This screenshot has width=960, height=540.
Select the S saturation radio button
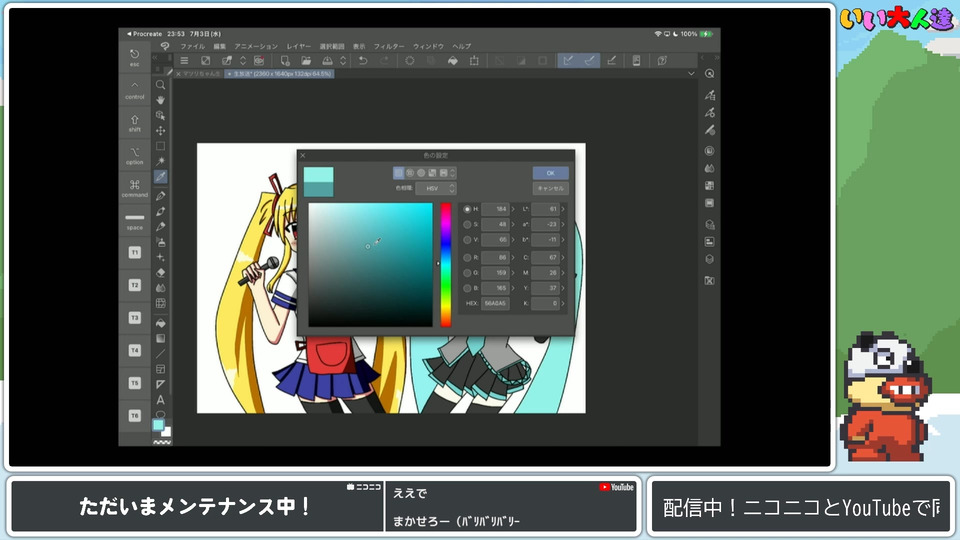pos(467,225)
